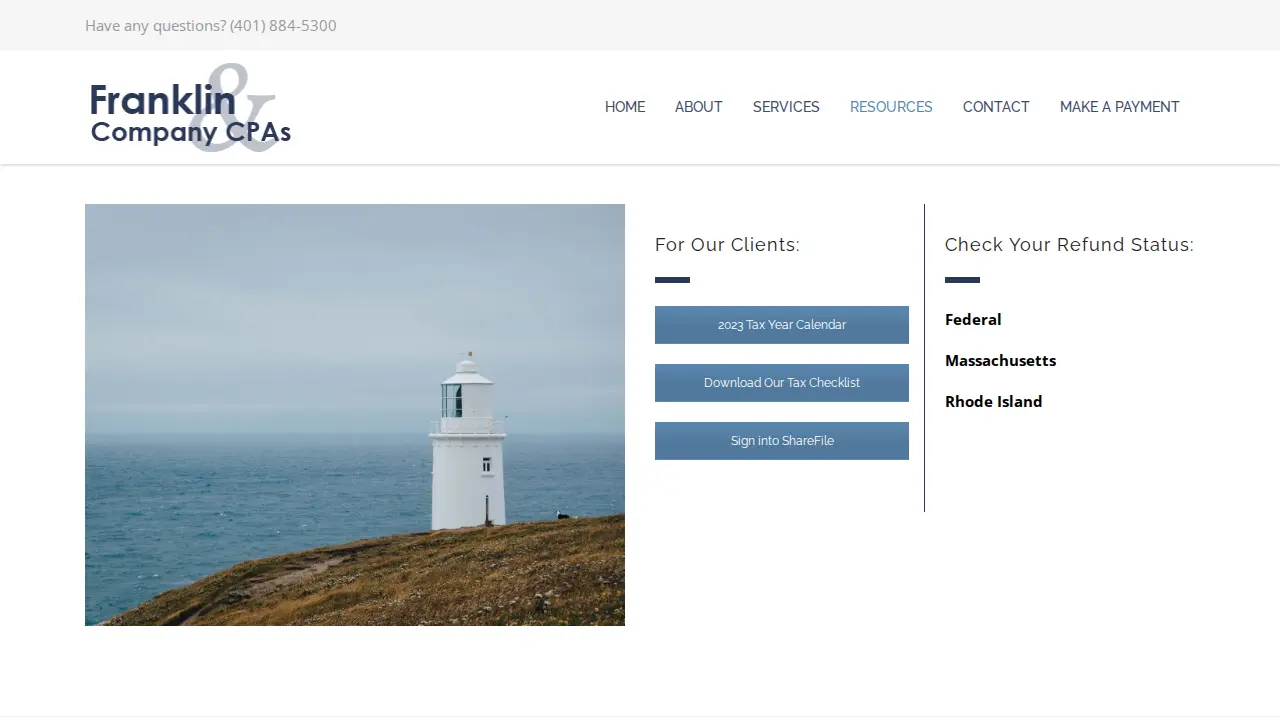1280x720 pixels.
Task: Sign into ShareFile
Action: click(782, 441)
